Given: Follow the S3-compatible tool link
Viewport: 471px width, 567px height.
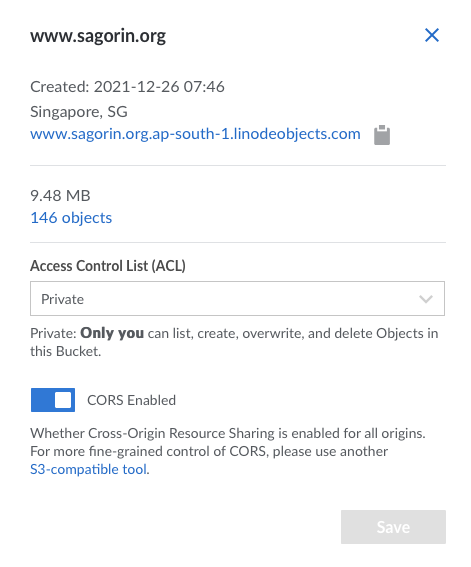Looking at the screenshot, I should (89, 469).
